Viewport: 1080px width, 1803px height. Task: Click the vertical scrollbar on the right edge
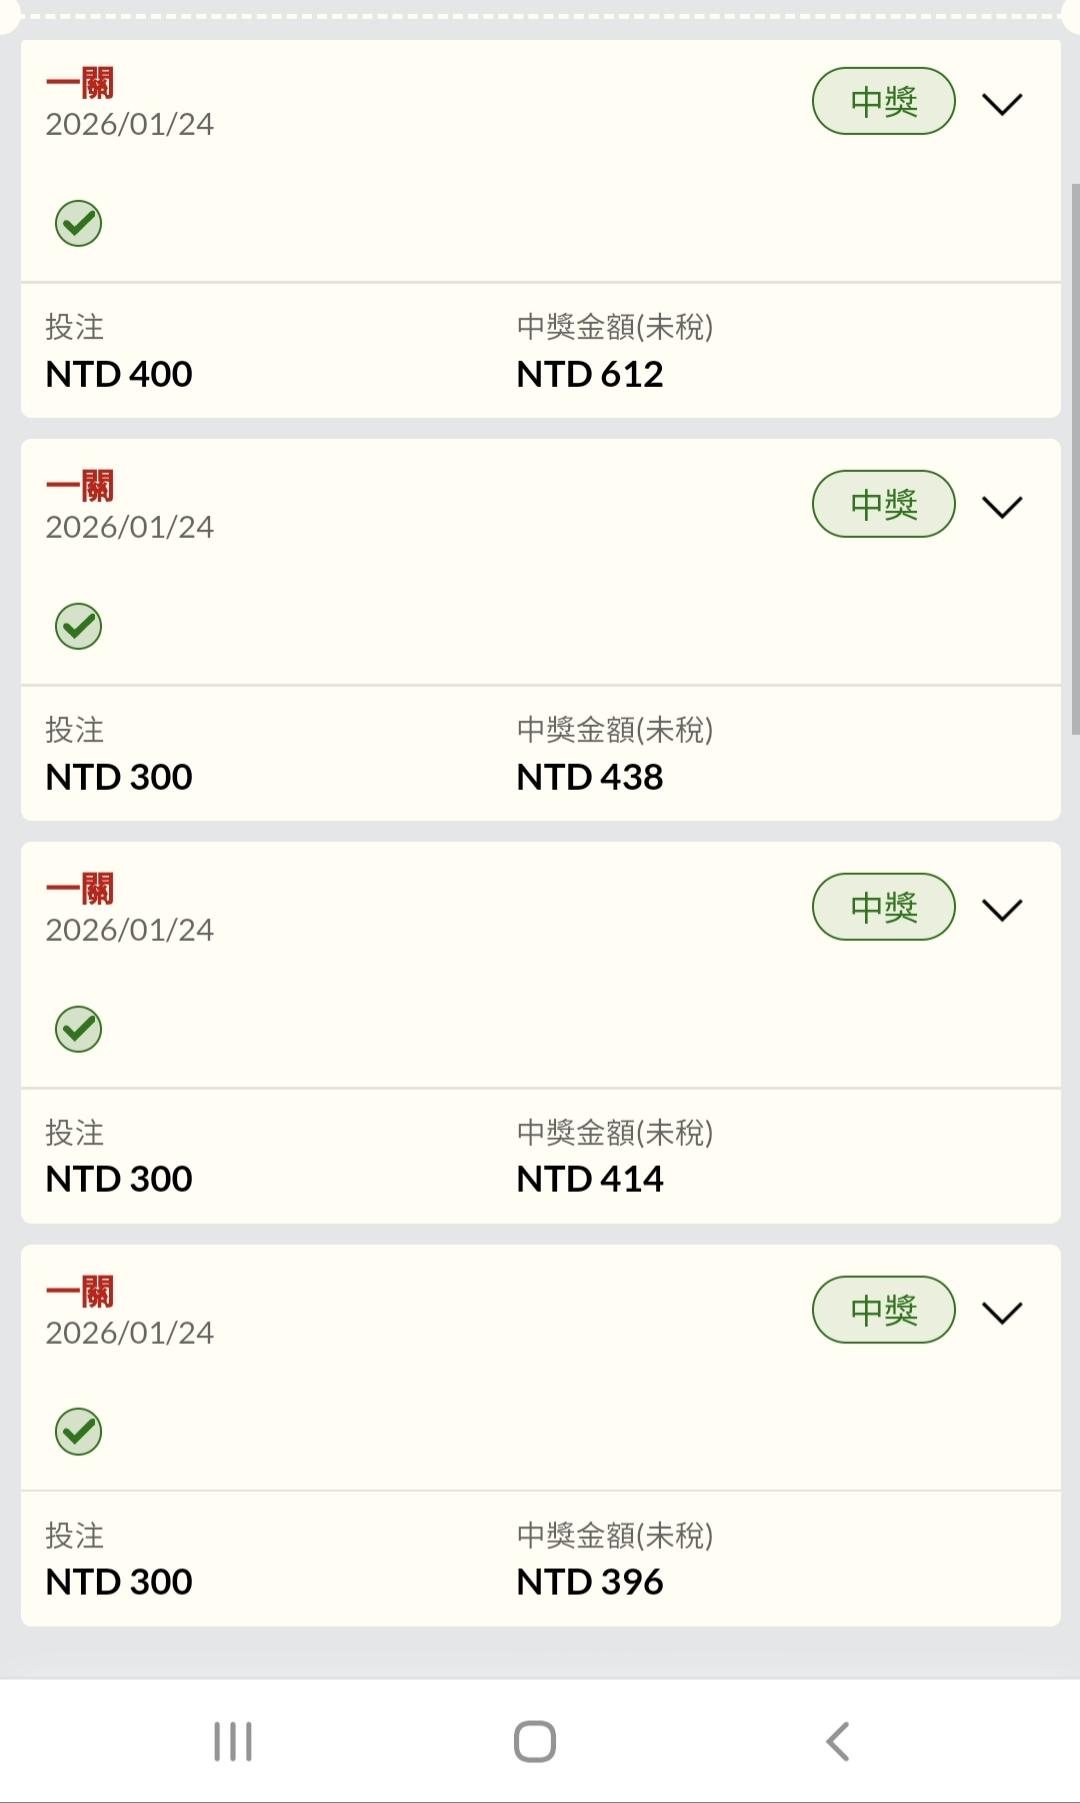(x=1074, y=460)
